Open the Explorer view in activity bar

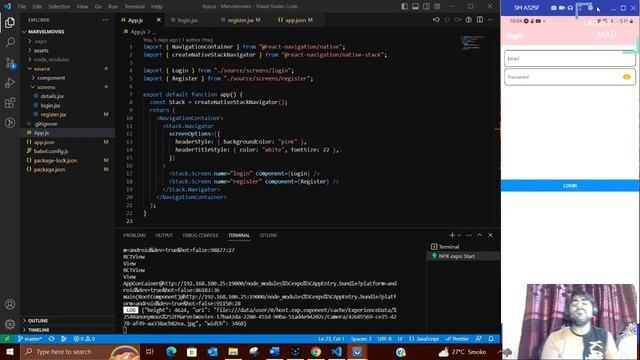(x=10, y=22)
